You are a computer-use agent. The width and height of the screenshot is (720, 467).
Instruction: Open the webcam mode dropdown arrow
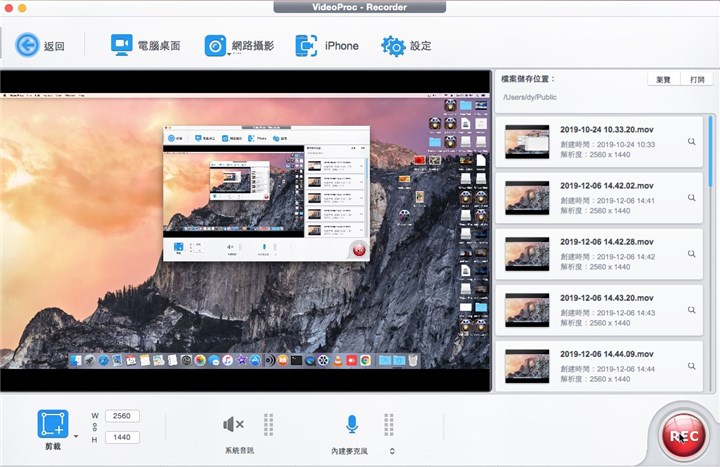point(229,55)
